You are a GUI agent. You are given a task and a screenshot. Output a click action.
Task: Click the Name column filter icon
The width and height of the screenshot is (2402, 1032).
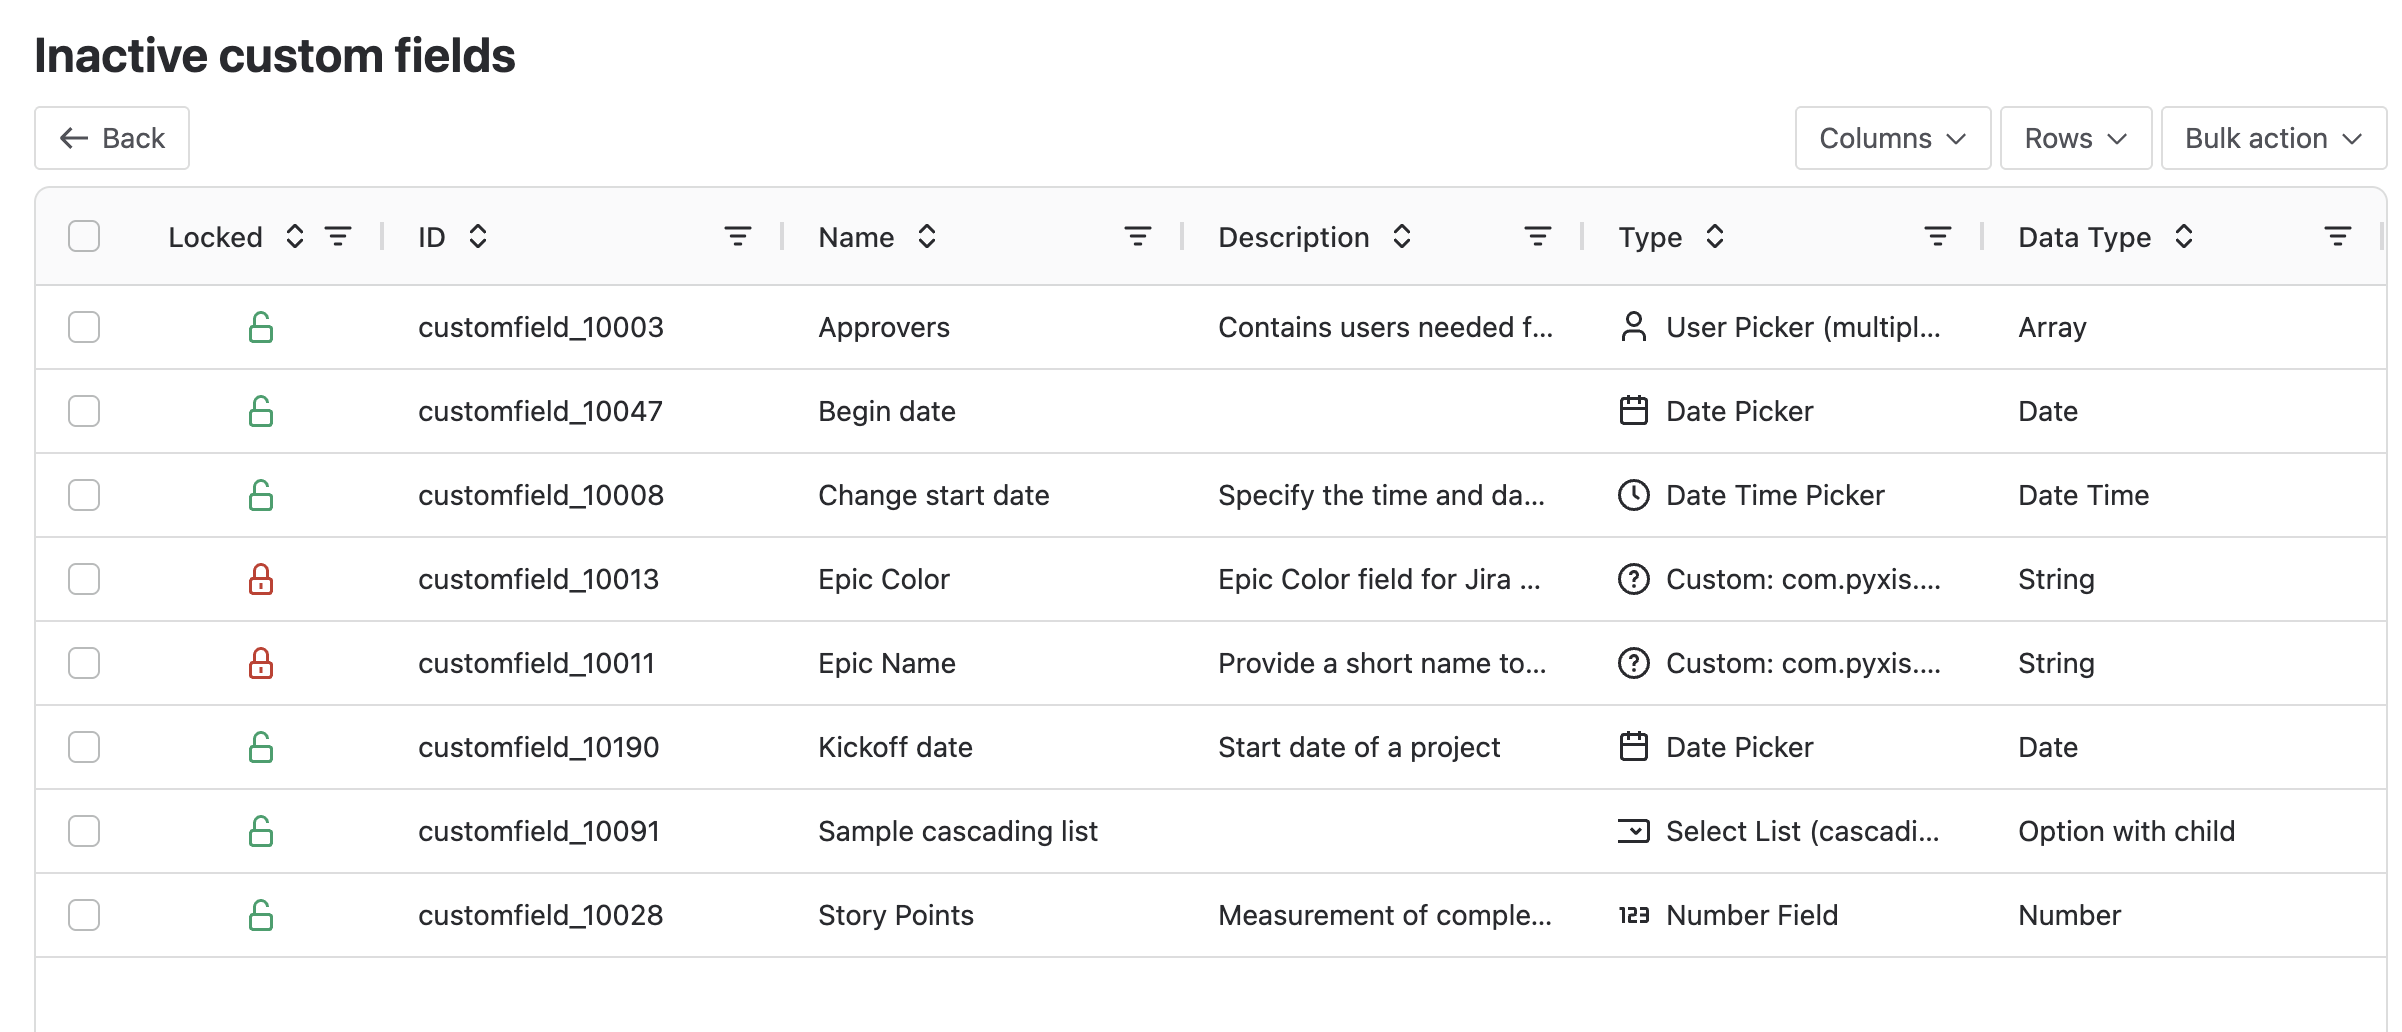point(1138,237)
